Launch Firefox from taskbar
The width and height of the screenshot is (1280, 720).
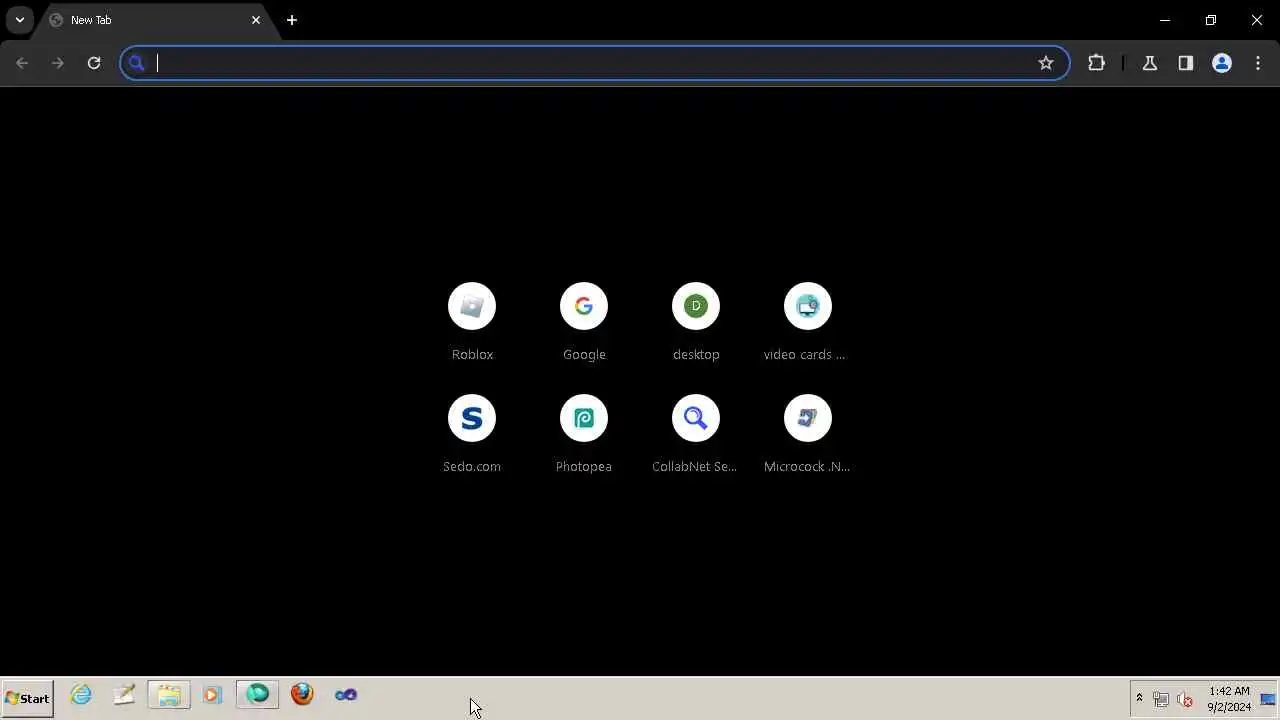click(302, 695)
